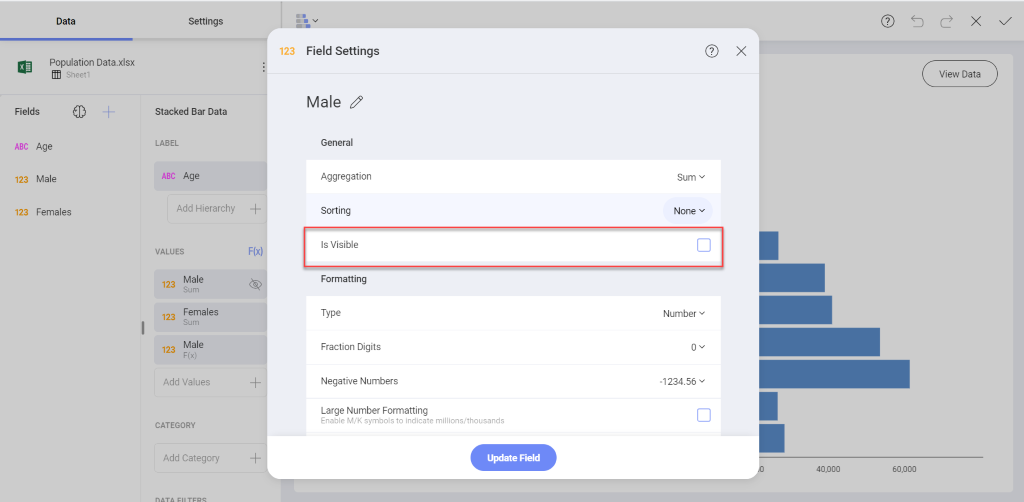Open Negative Numbers format dropdown
This screenshot has height=502, width=1024.
682,381
